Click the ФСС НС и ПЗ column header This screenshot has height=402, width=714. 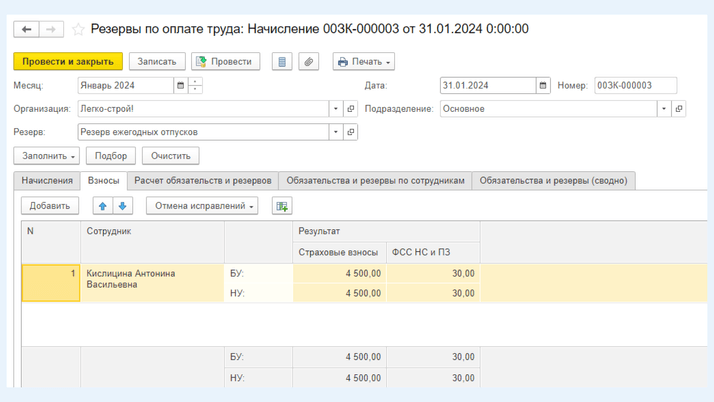[x=433, y=252]
